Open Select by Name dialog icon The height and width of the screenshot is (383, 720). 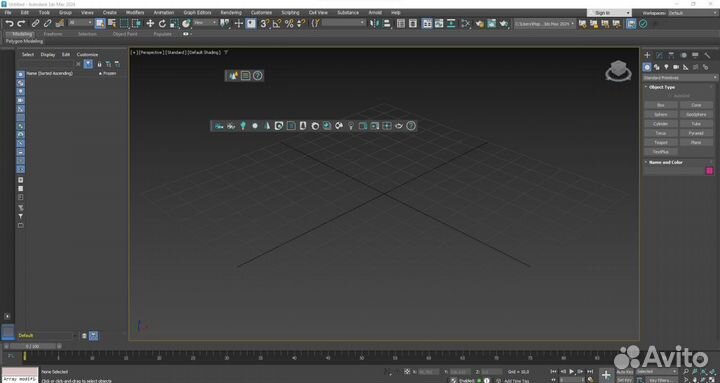[112, 23]
